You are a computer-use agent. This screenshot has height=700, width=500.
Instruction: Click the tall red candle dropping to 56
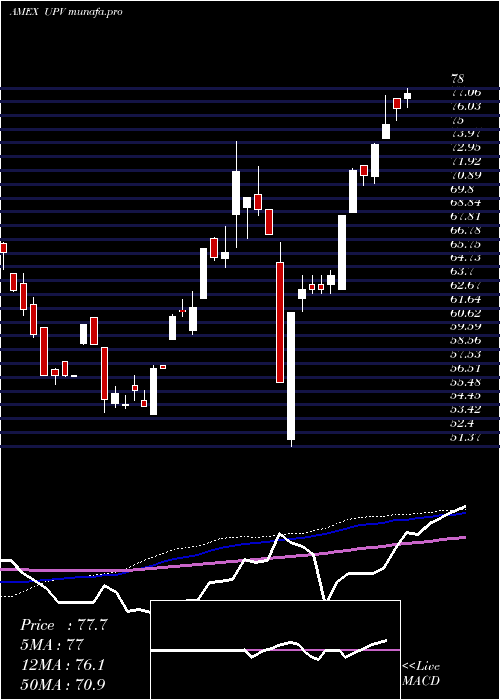tap(280, 322)
